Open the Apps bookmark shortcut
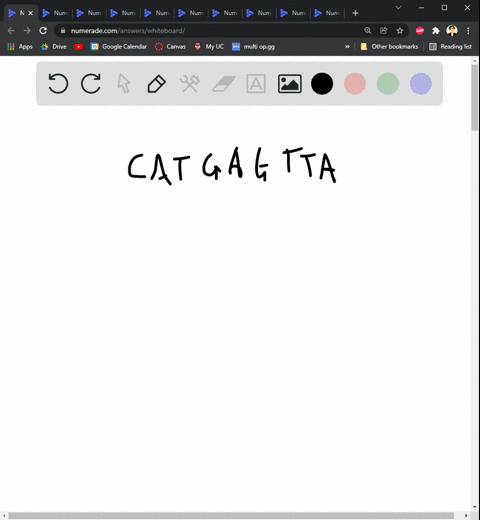Viewport: 480px width, 520px height. click(20, 47)
